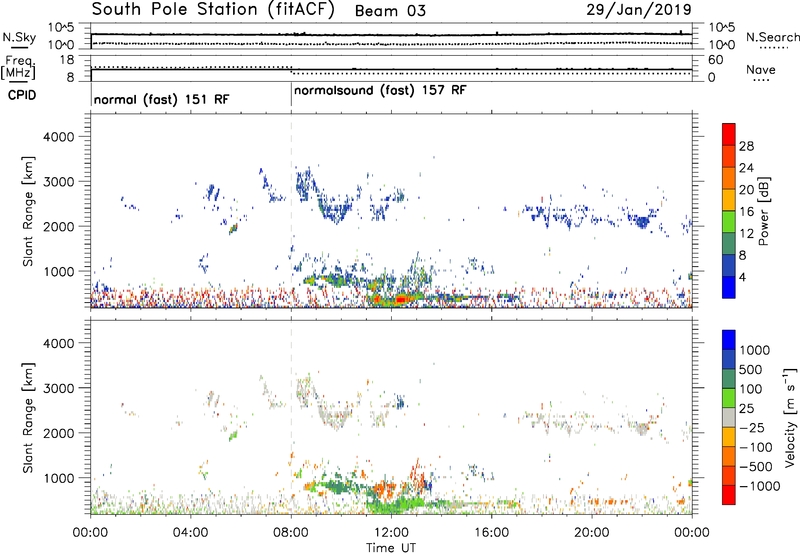This screenshot has width=800, height=554.
Task: Click the '-1000' velocity scale value
Action: click(759, 486)
